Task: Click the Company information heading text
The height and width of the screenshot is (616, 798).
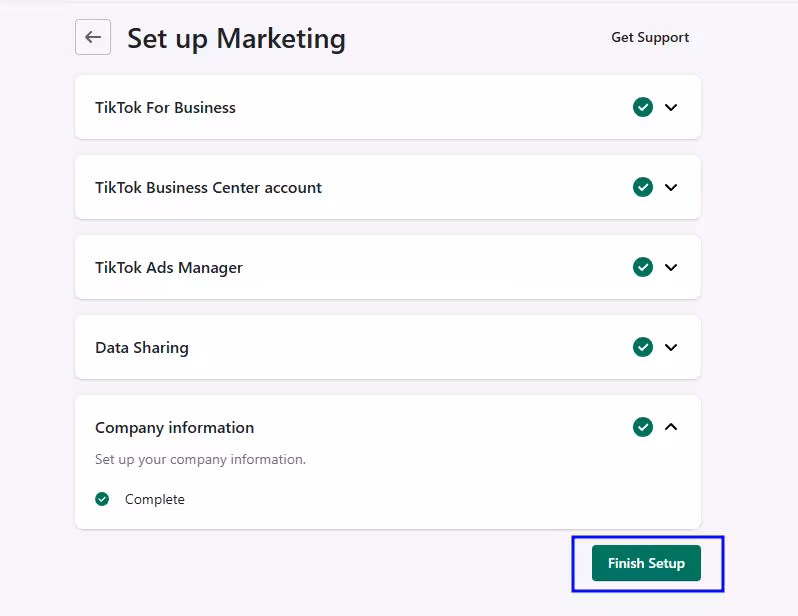Action: 174,427
